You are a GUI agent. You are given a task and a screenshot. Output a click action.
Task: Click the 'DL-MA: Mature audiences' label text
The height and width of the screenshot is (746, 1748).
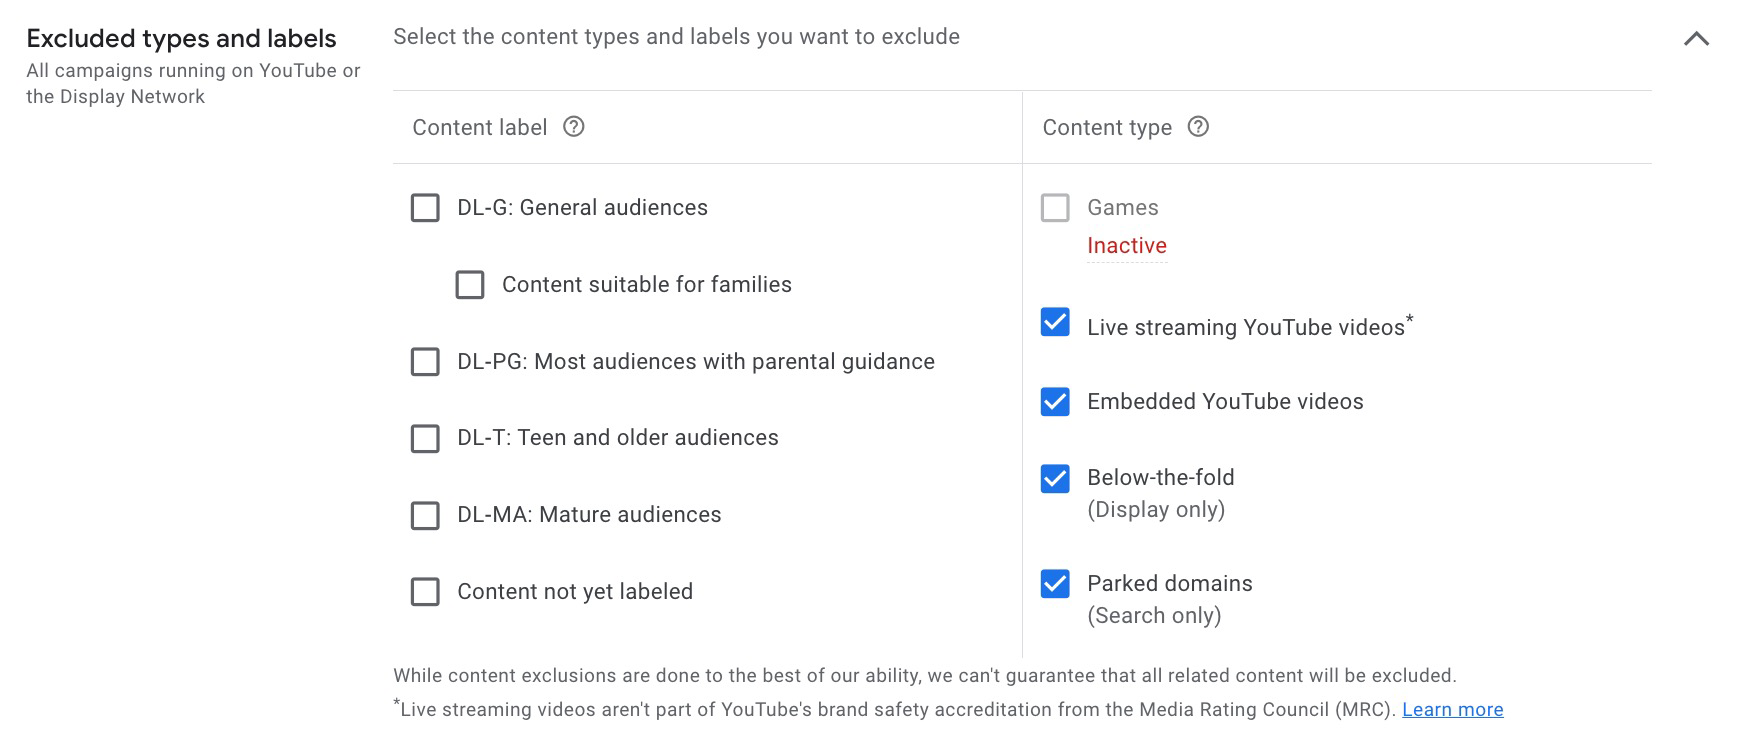(x=589, y=515)
